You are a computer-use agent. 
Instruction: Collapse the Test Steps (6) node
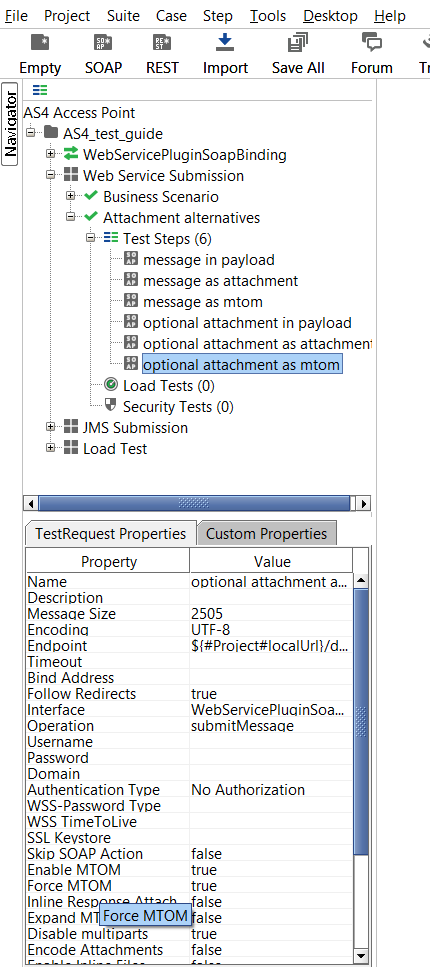(91, 238)
